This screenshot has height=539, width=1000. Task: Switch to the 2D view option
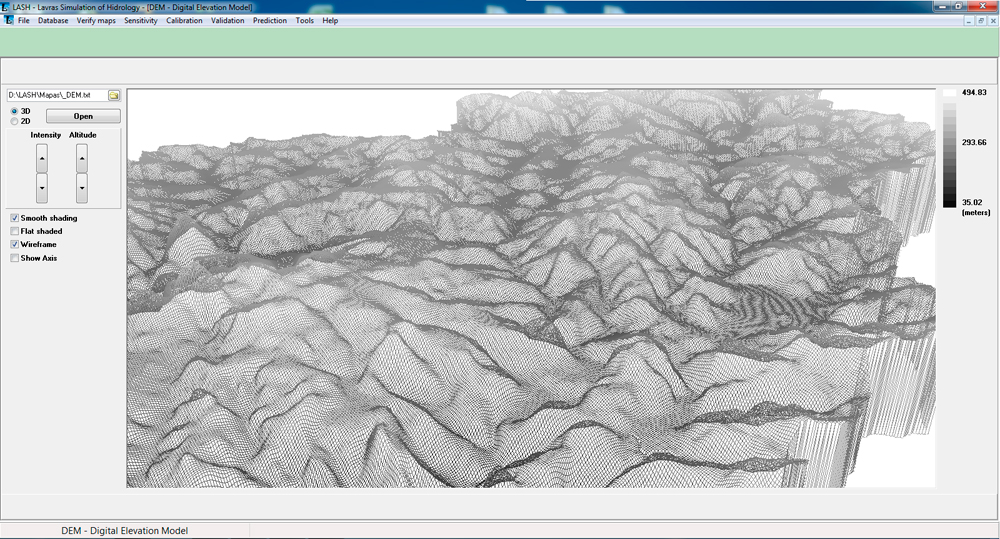(x=14, y=121)
